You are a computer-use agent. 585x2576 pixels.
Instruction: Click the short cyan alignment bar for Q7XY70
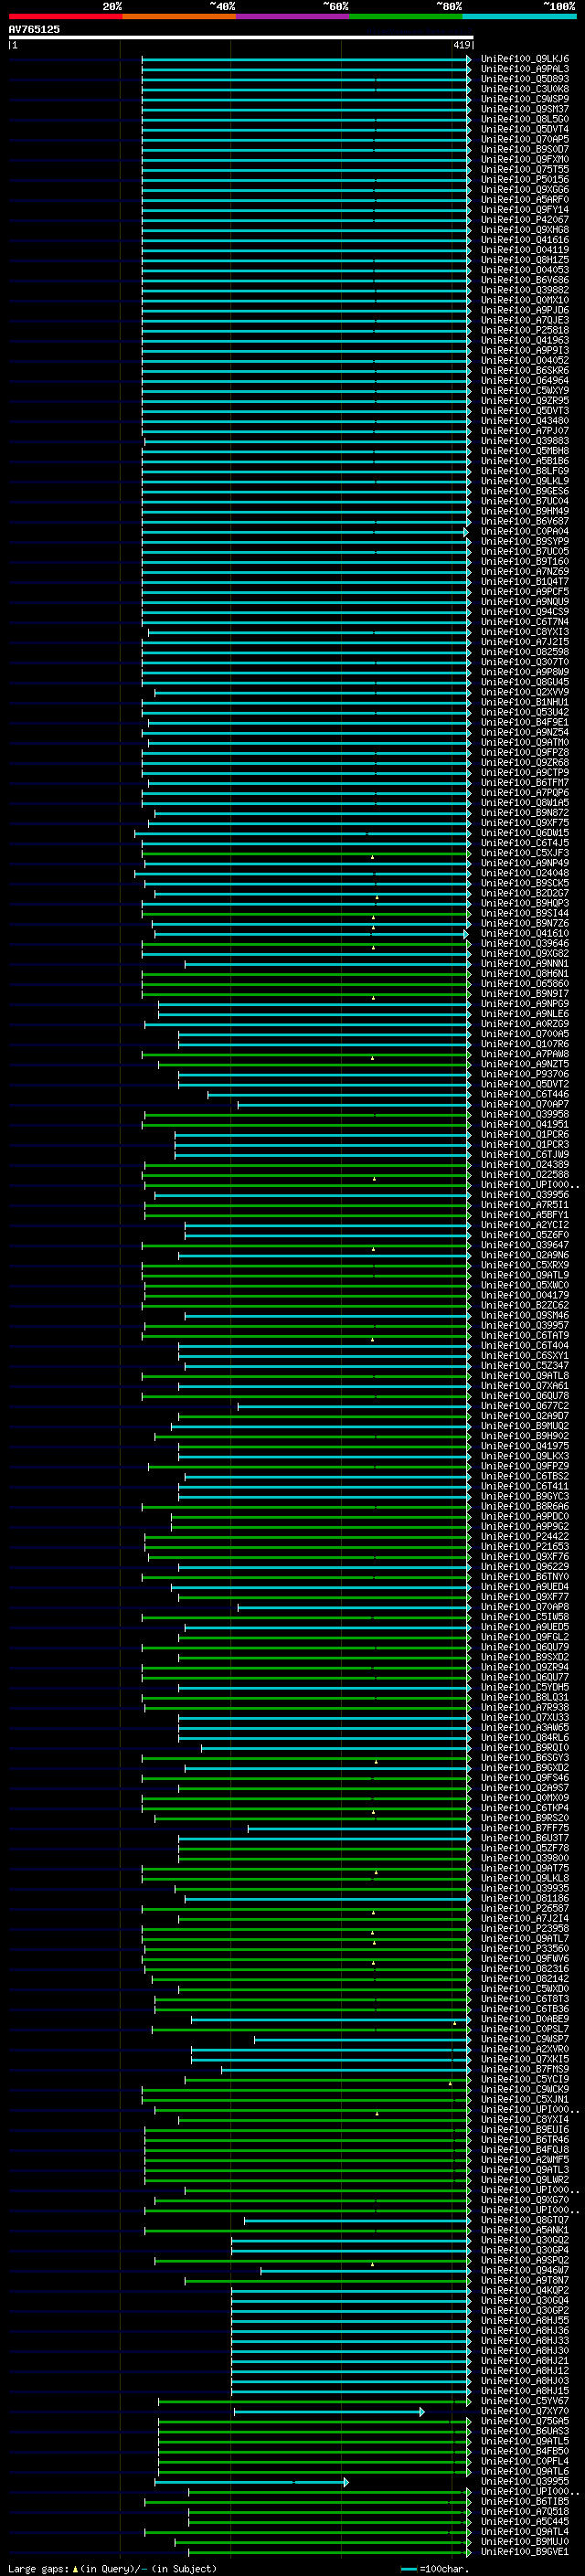pos(329,2412)
